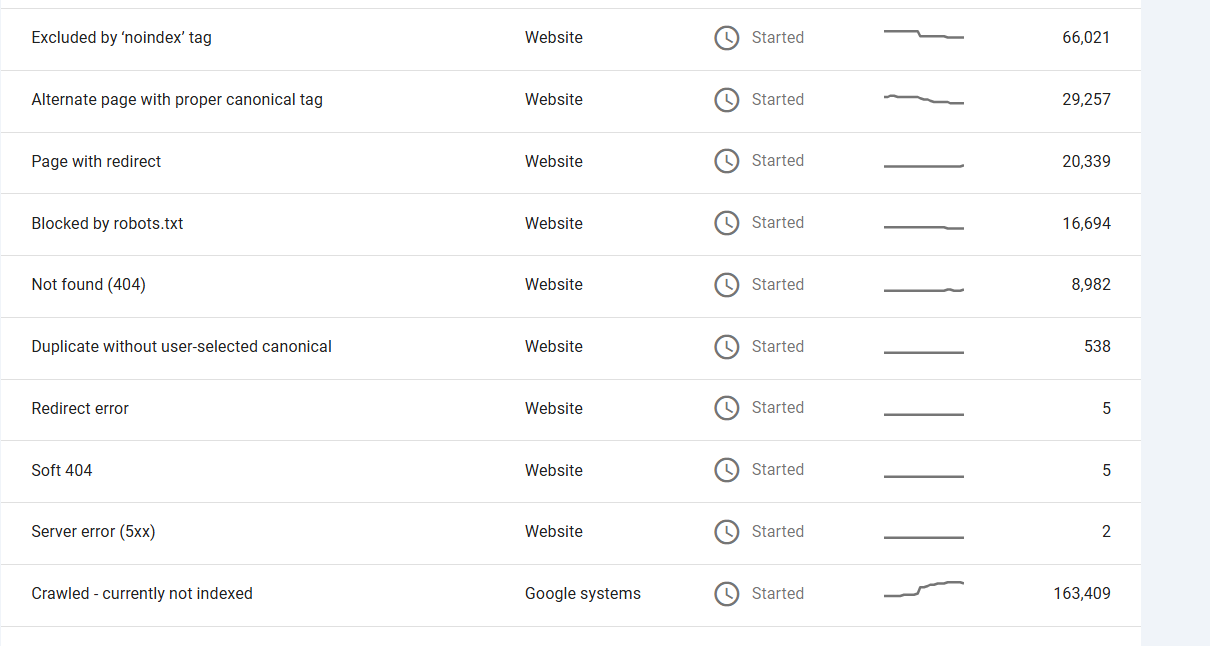
Task: Click the 163,409 pages count
Action: coord(1081,594)
